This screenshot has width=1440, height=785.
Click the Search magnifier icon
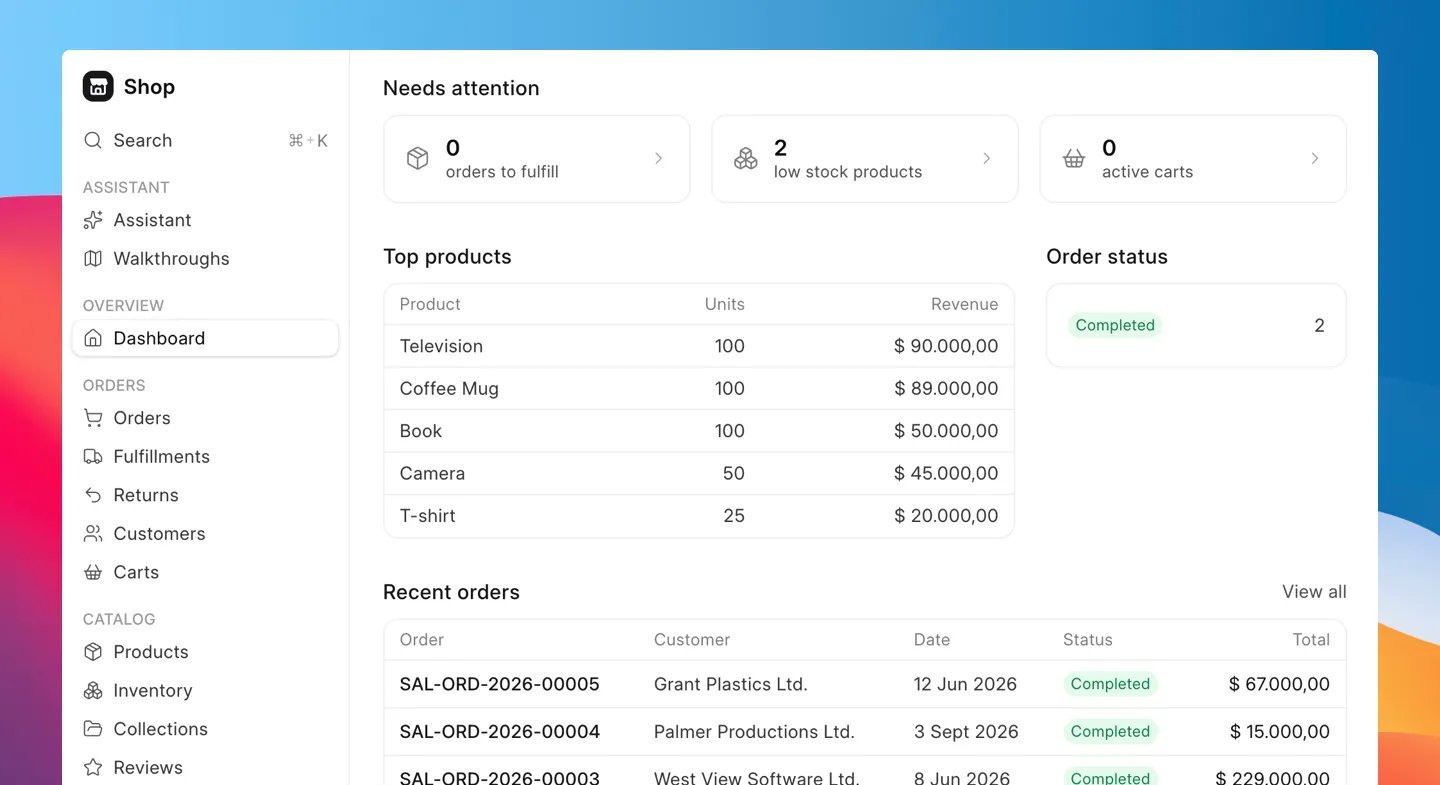(93, 140)
